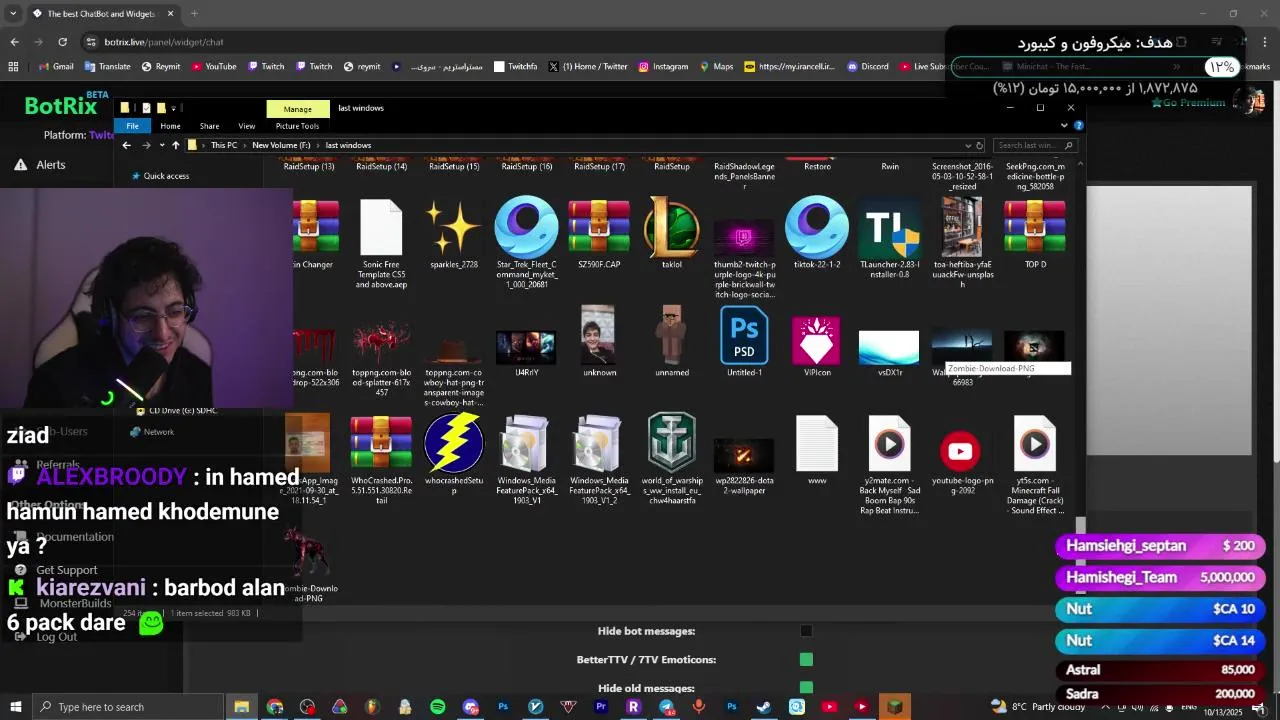
Task: Expand the Explorer ribbon chevron
Action: click(x=1064, y=126)
